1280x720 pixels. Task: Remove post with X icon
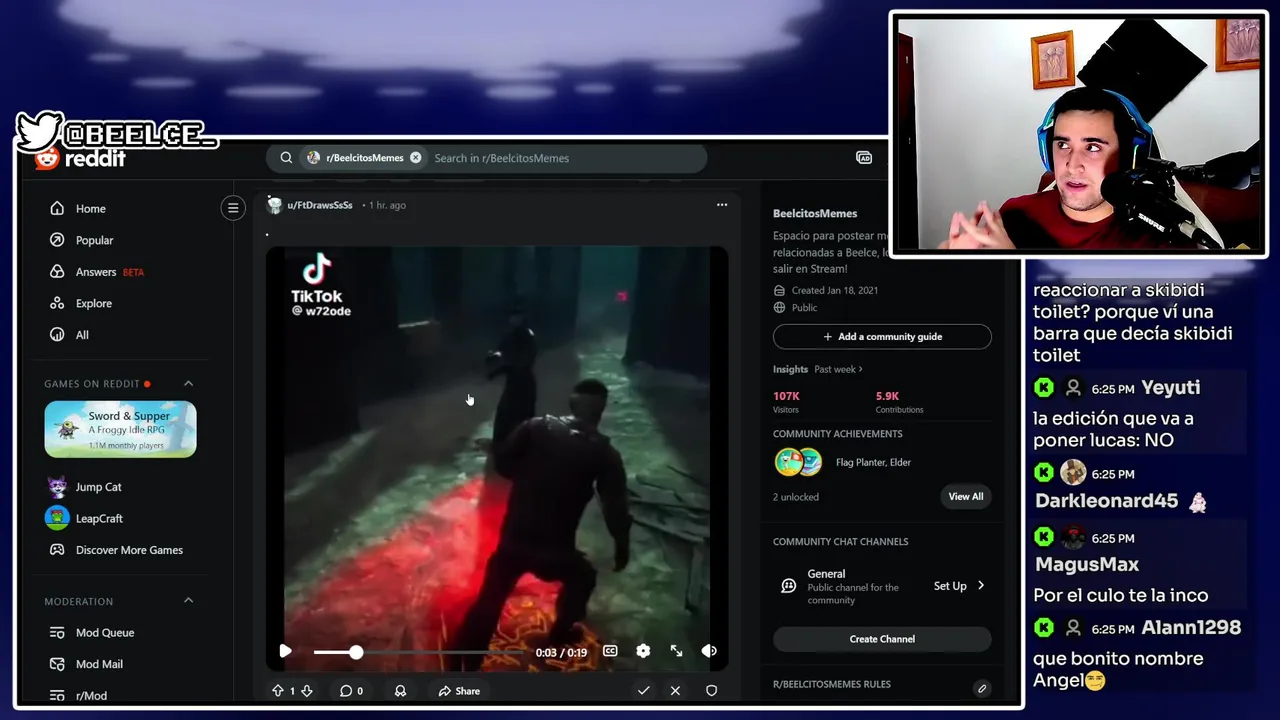tap(675, 691)
